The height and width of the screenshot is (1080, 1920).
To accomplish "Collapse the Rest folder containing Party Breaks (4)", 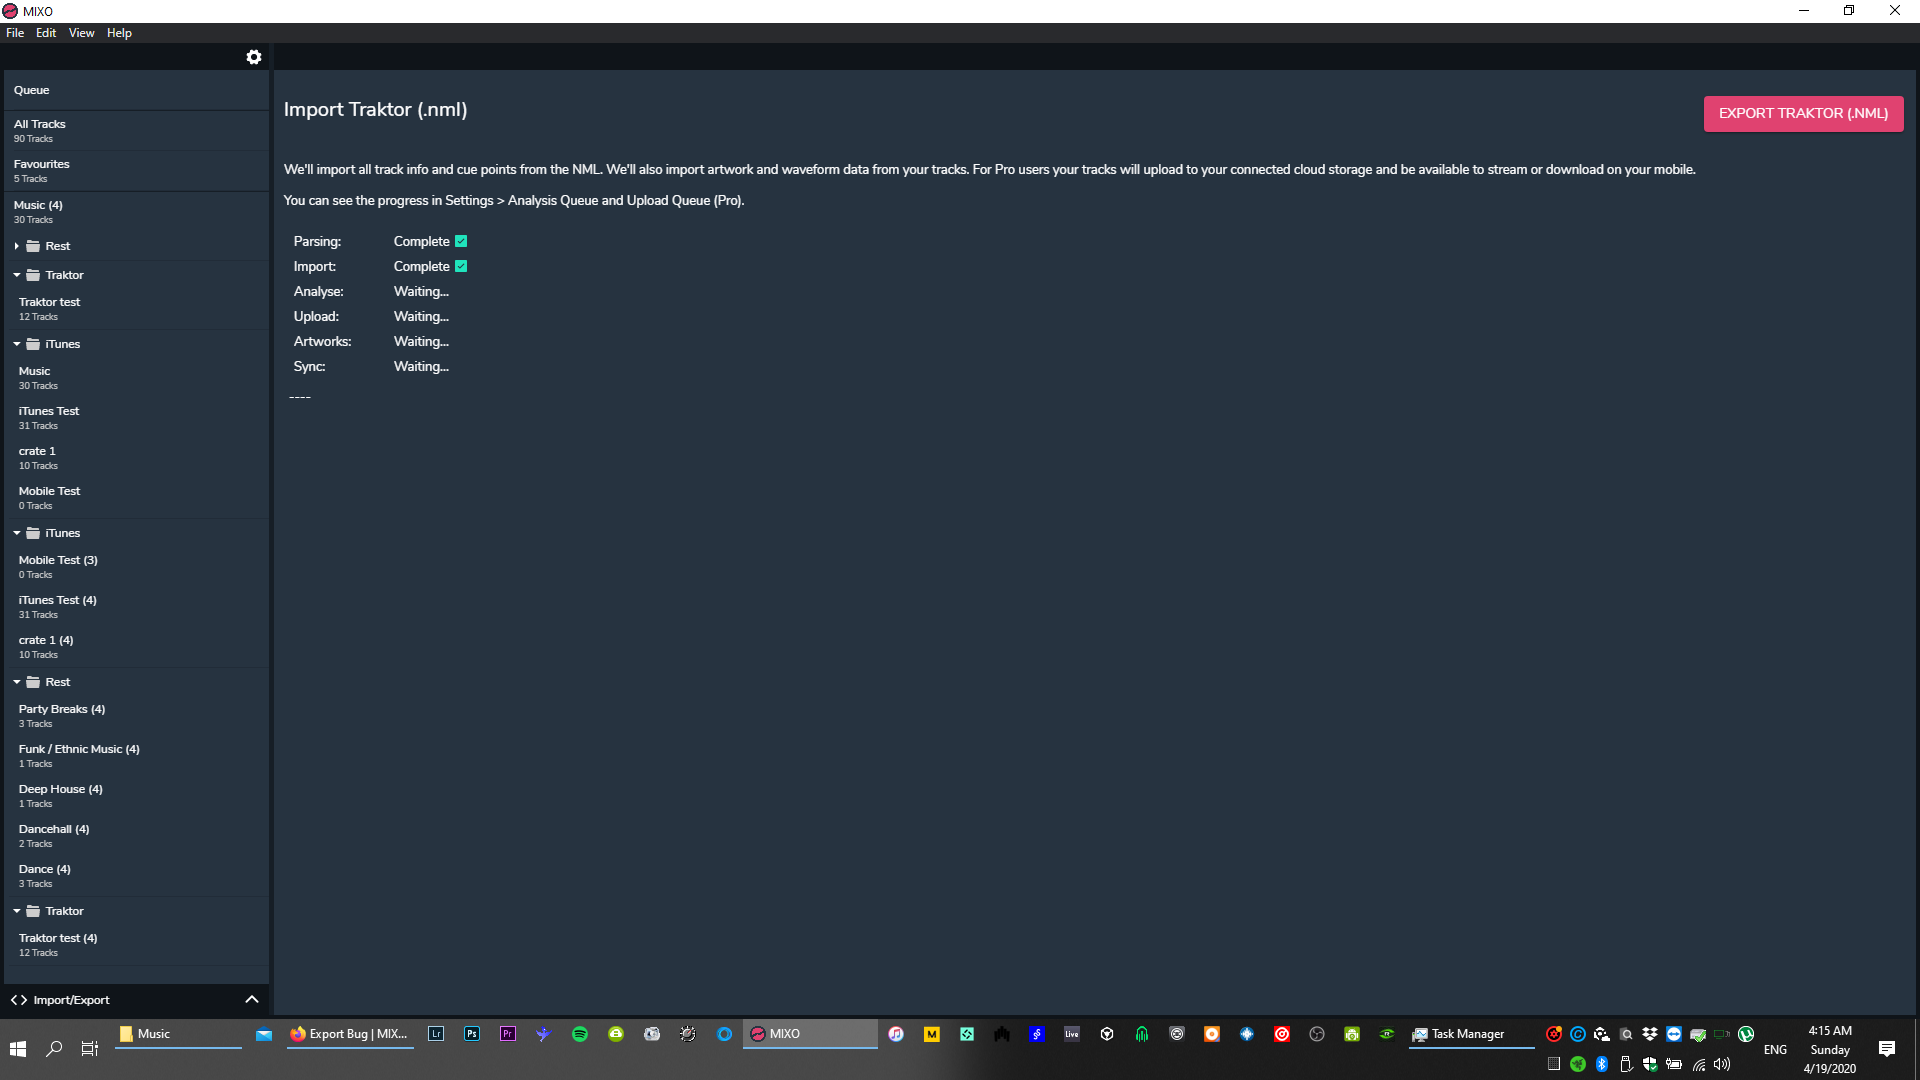I will click(x=17, y=682).
